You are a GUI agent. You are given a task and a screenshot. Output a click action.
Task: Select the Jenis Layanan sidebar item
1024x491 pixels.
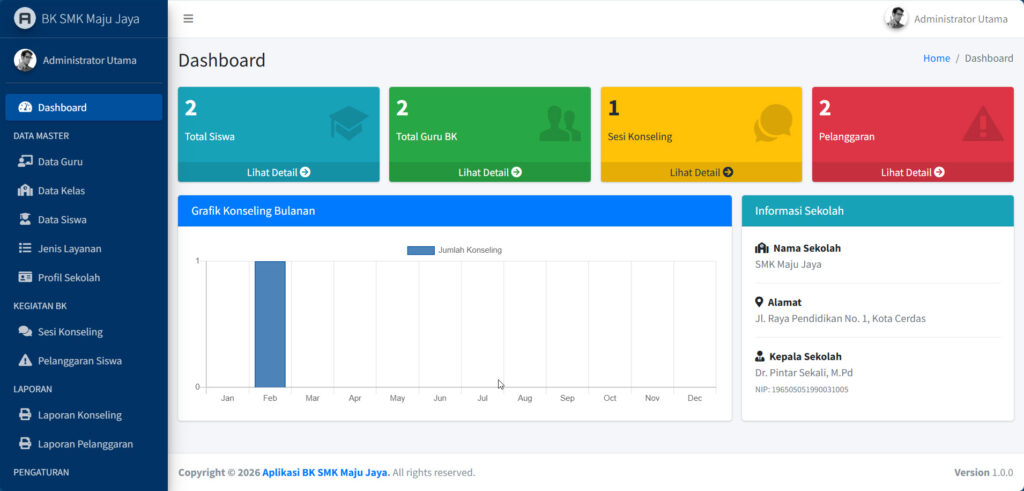pos(69,248)
